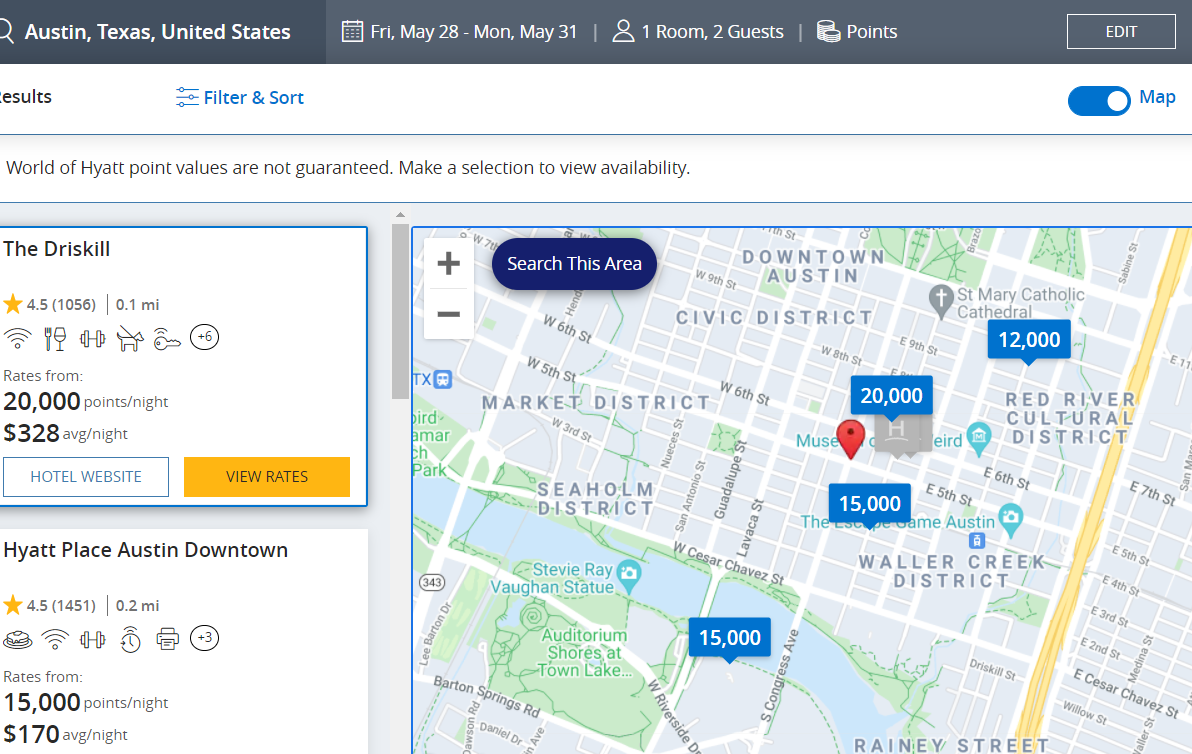Click The Driskill WiFi amenity icon
The image size is (1192, 754).
point(17,337)
